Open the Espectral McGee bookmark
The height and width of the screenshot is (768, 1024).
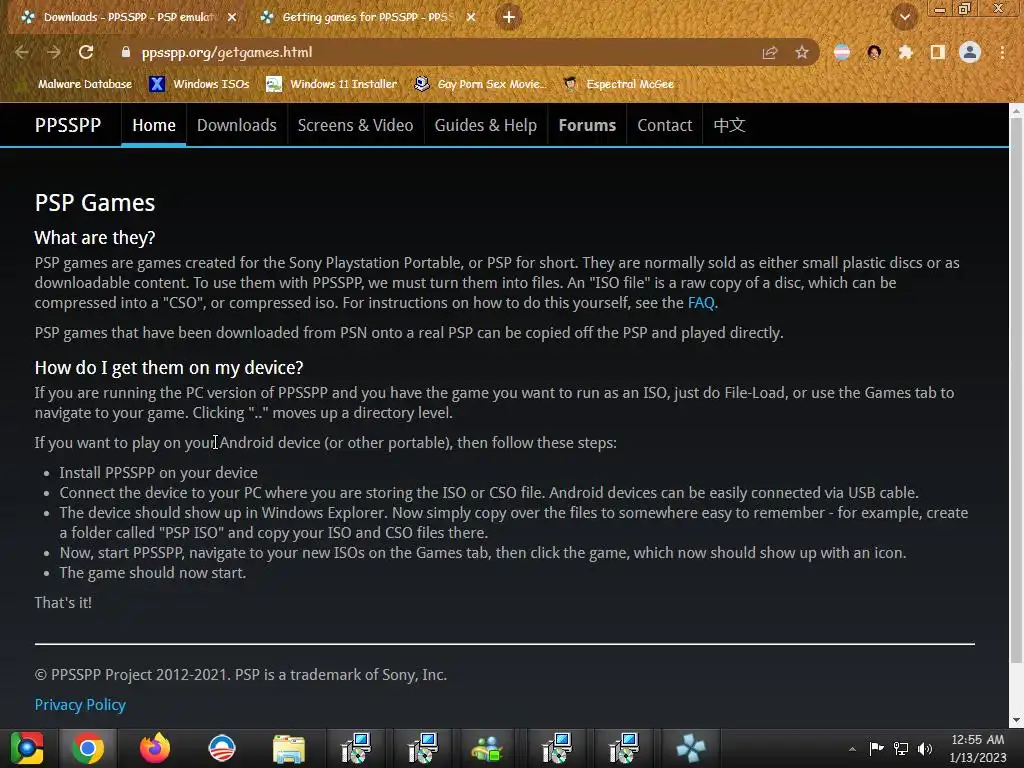tap(618, 84)
